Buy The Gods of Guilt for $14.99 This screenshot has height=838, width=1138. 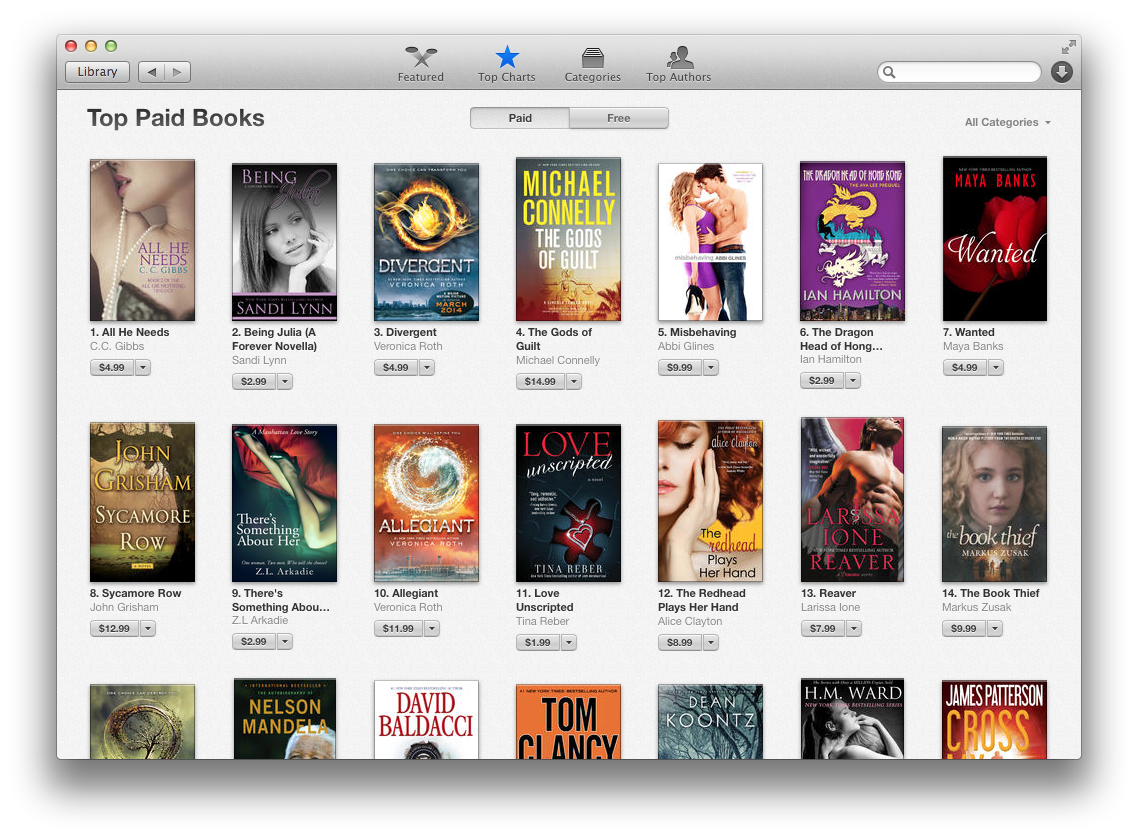[540, 381]
